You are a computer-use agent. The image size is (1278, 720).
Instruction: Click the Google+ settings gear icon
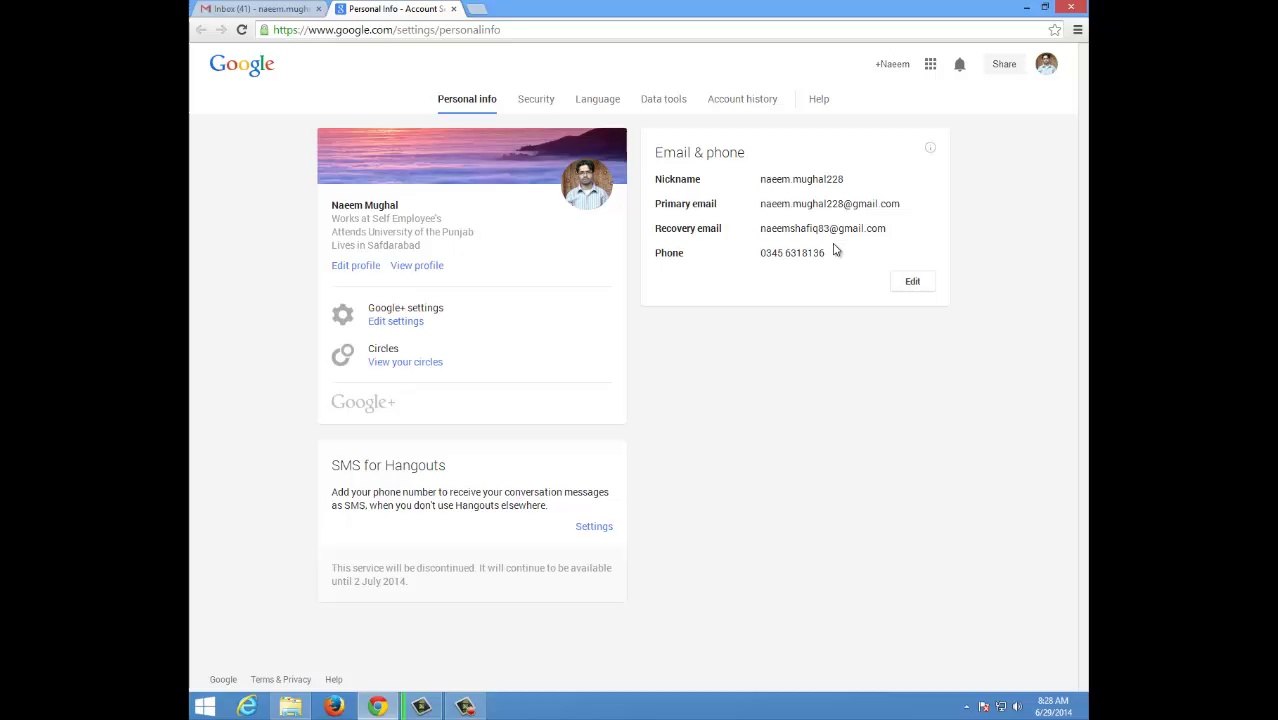tap(343, 314)
